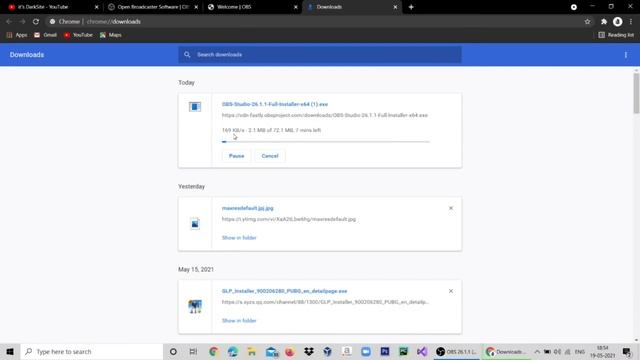
Task: Open the ENG language indicator
Action: [580, 351]
